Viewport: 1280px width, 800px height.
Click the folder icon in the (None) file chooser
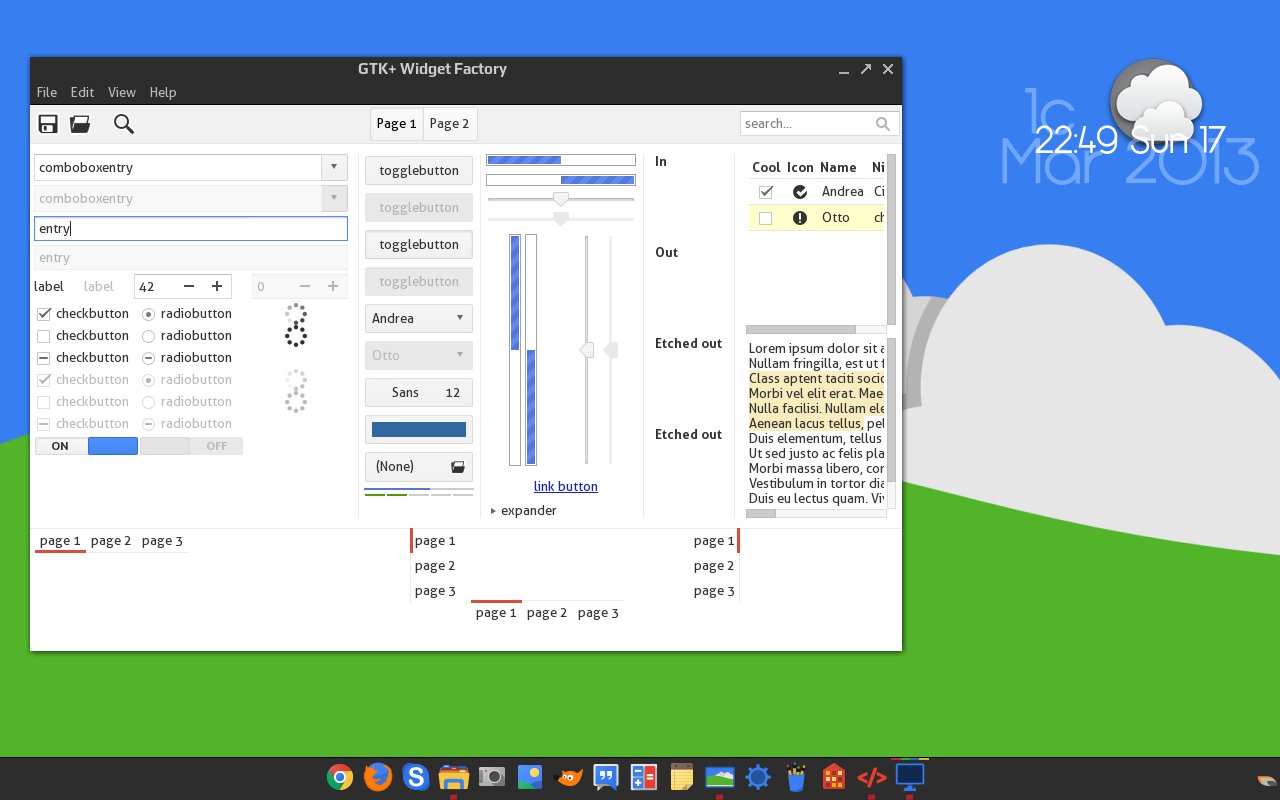coord(458,467)
